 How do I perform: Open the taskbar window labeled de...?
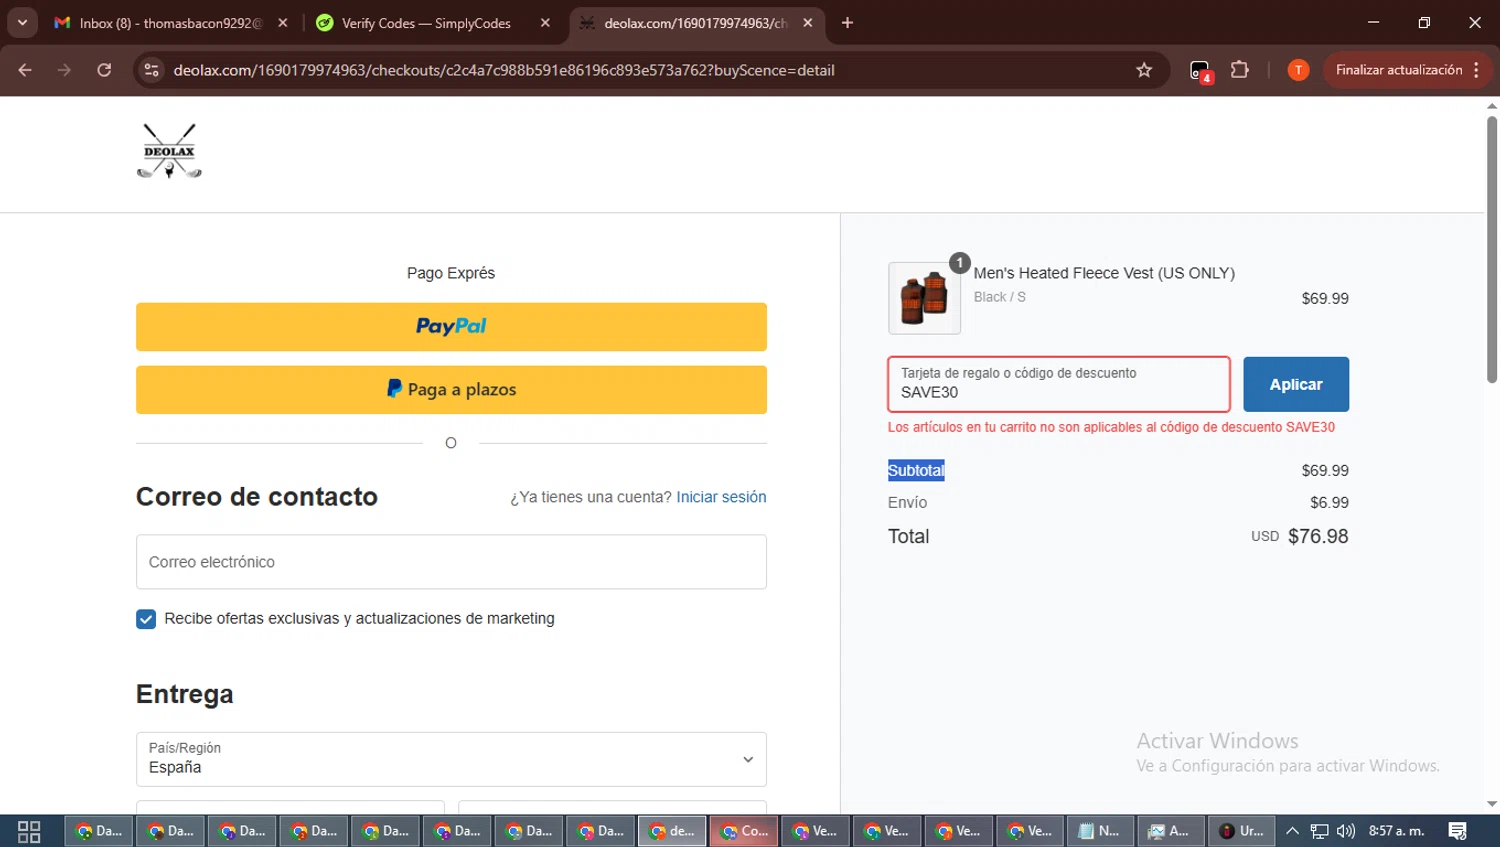672,831
